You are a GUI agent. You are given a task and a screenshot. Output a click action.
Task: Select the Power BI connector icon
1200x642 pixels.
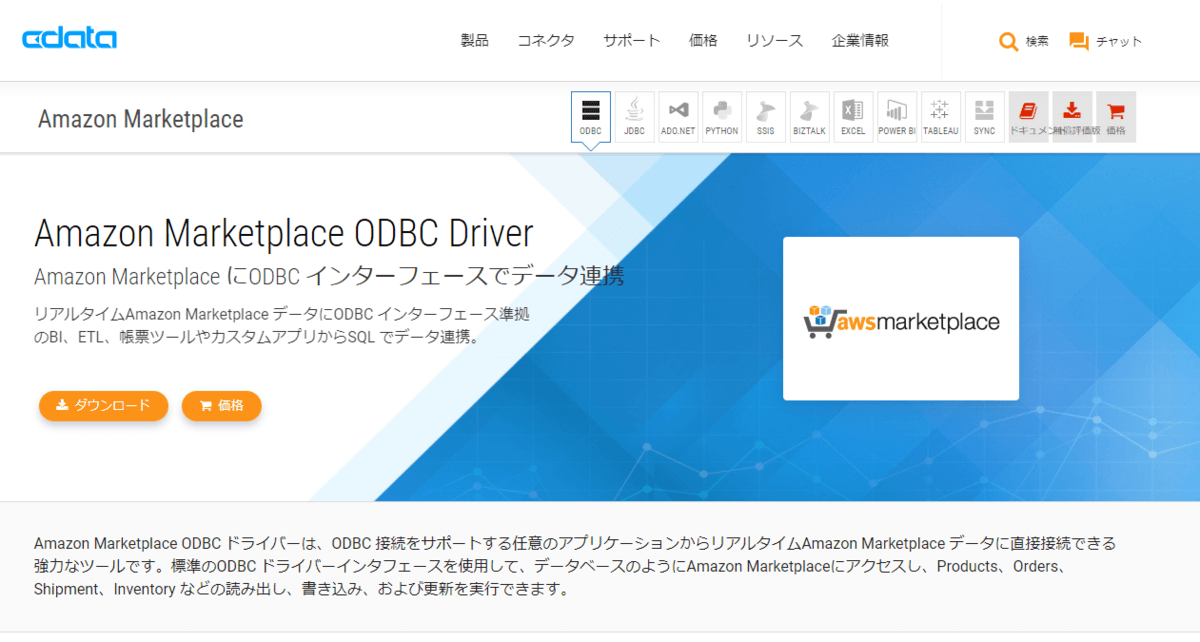[x=897, y=117]
